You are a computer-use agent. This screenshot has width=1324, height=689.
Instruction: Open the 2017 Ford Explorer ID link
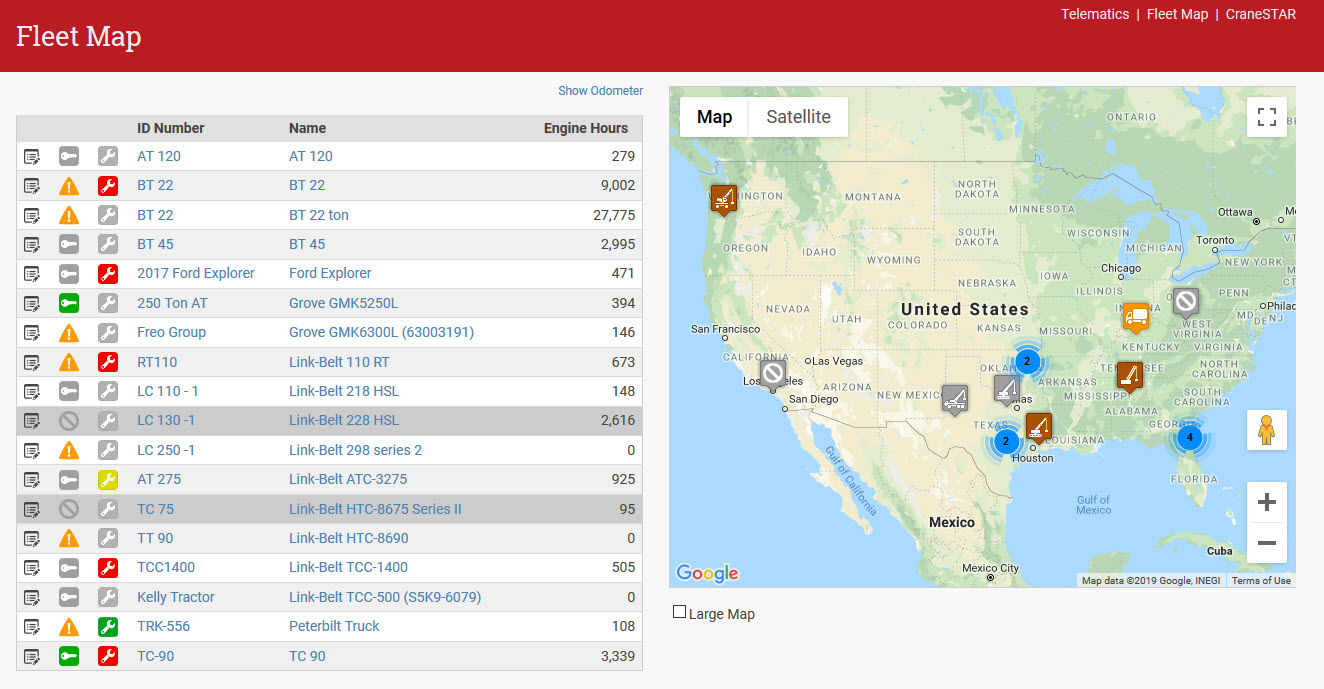196,273
